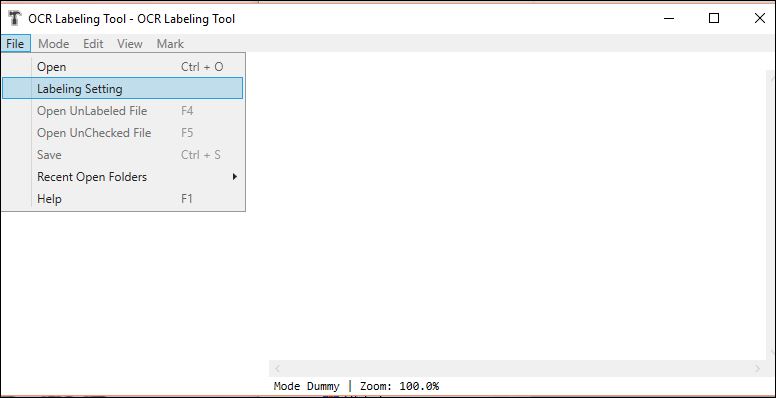Minimize the OCR Labeling Tool window
This screenshot has height=398, width=776.
point(669,18)
